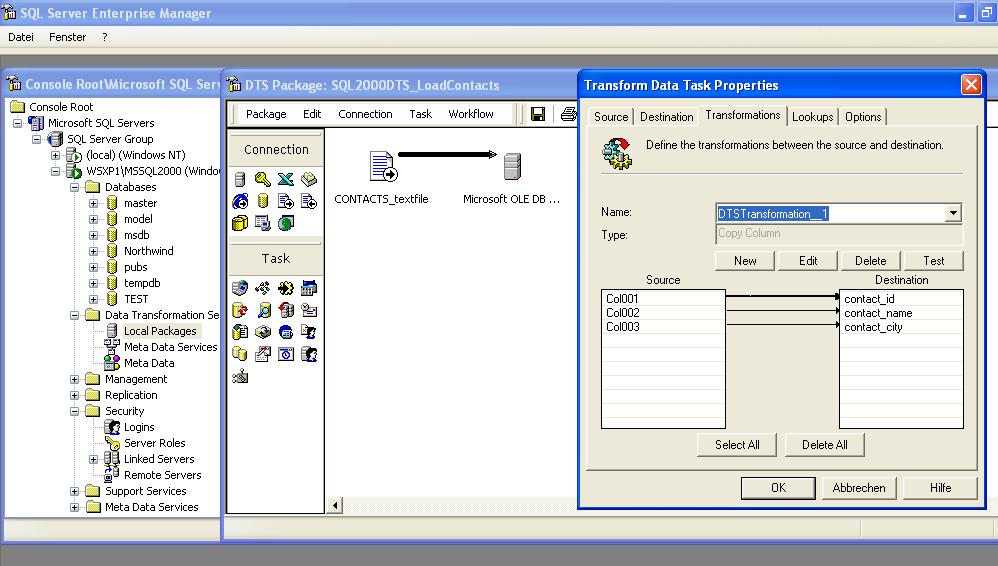Confirm the dialog with OK

coord(778,488)
